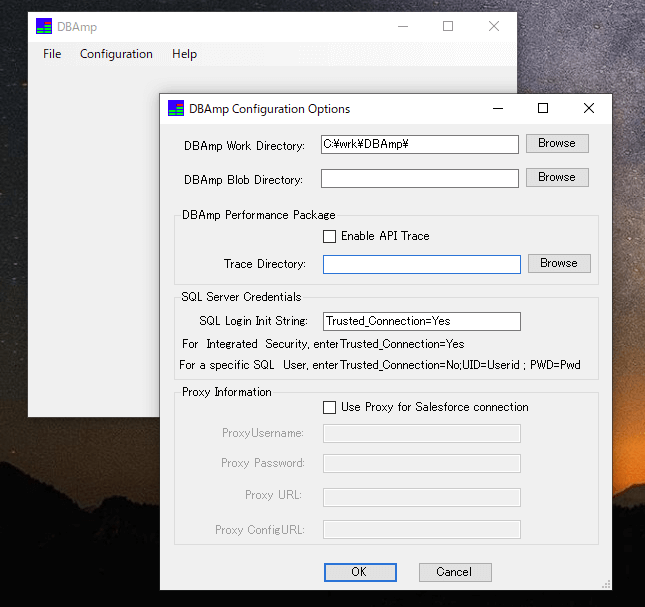Focus the DBAmp Work Directory field

tap(420, 144)
